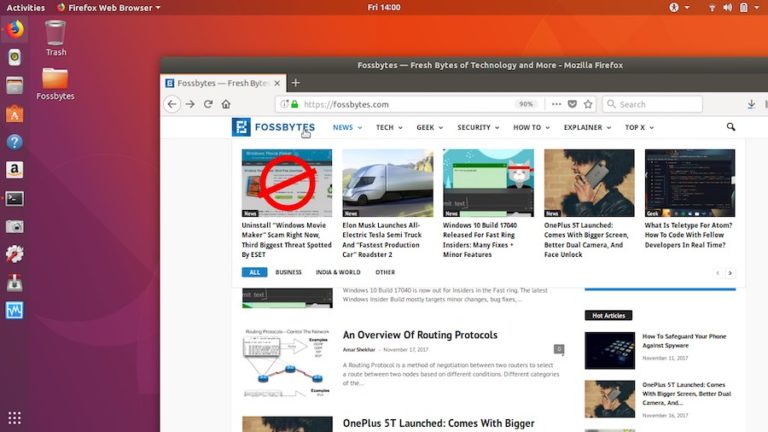Show Applications grid in dock
The image size is (768, 432).
click(15, 418)
